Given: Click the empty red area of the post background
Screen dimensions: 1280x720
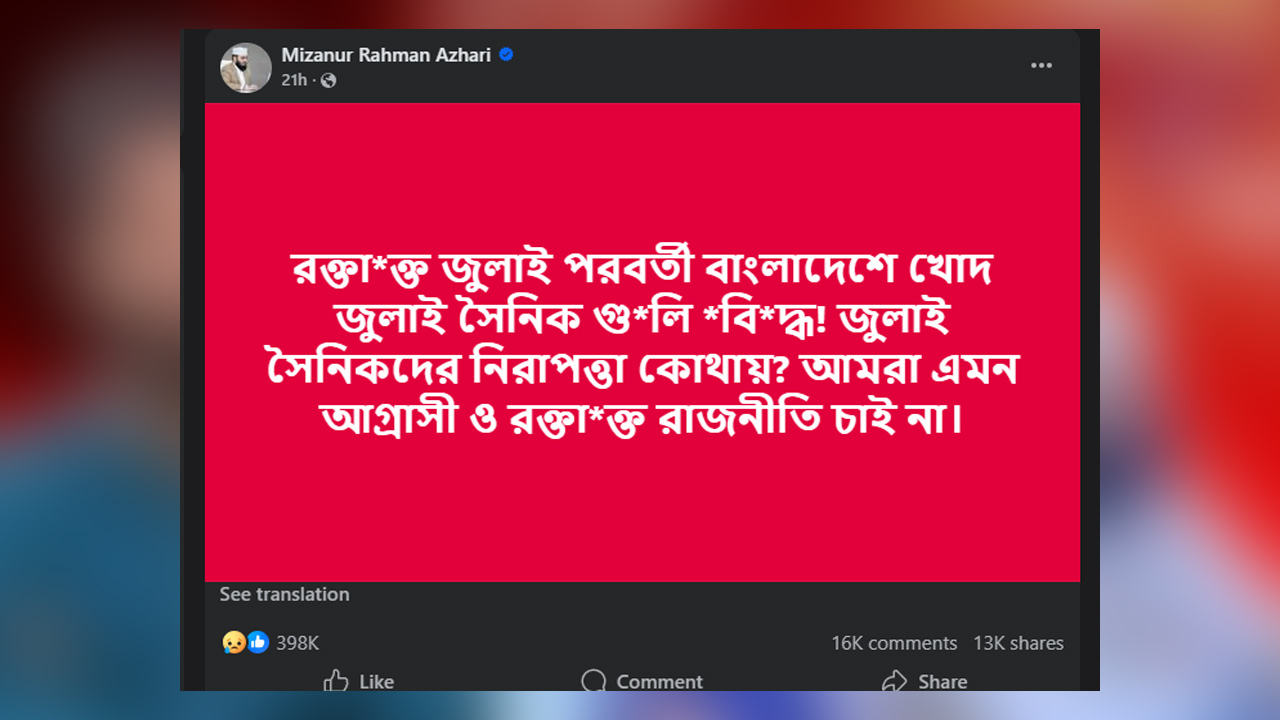Looking at the screenshot, I should pos(642,520).
